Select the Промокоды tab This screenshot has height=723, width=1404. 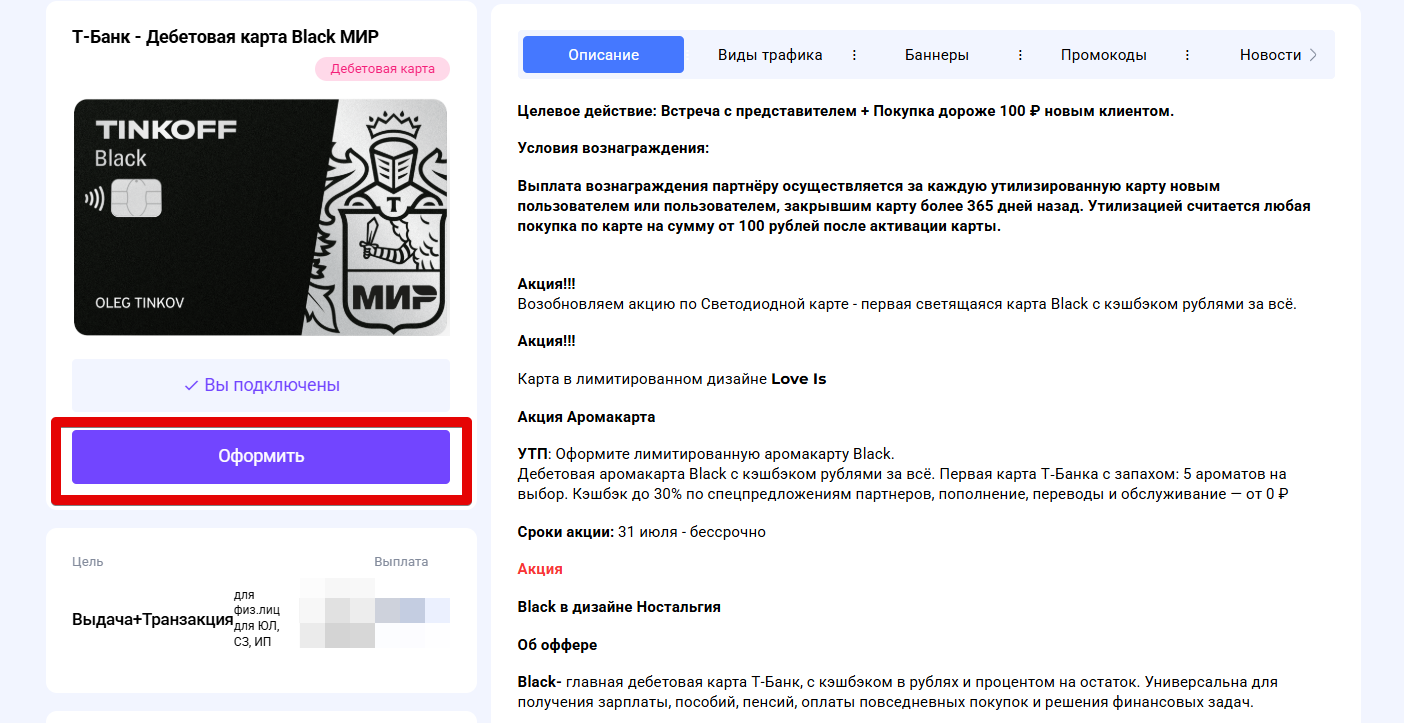tap(1104, 55)
